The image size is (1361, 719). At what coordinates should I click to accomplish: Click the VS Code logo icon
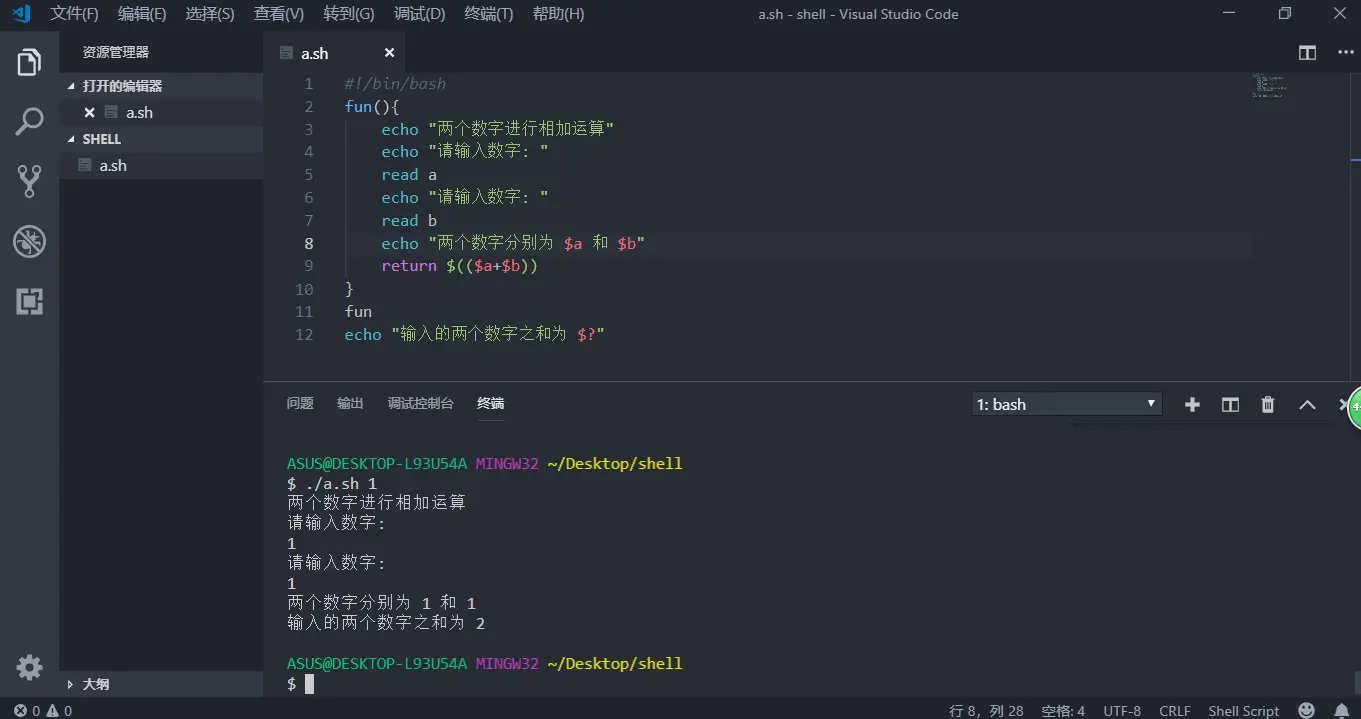point(20,14)
